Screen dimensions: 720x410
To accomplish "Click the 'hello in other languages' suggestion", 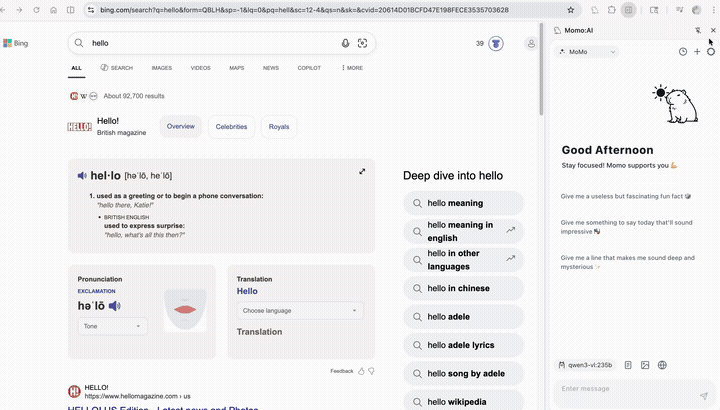I will pos(463,260).
